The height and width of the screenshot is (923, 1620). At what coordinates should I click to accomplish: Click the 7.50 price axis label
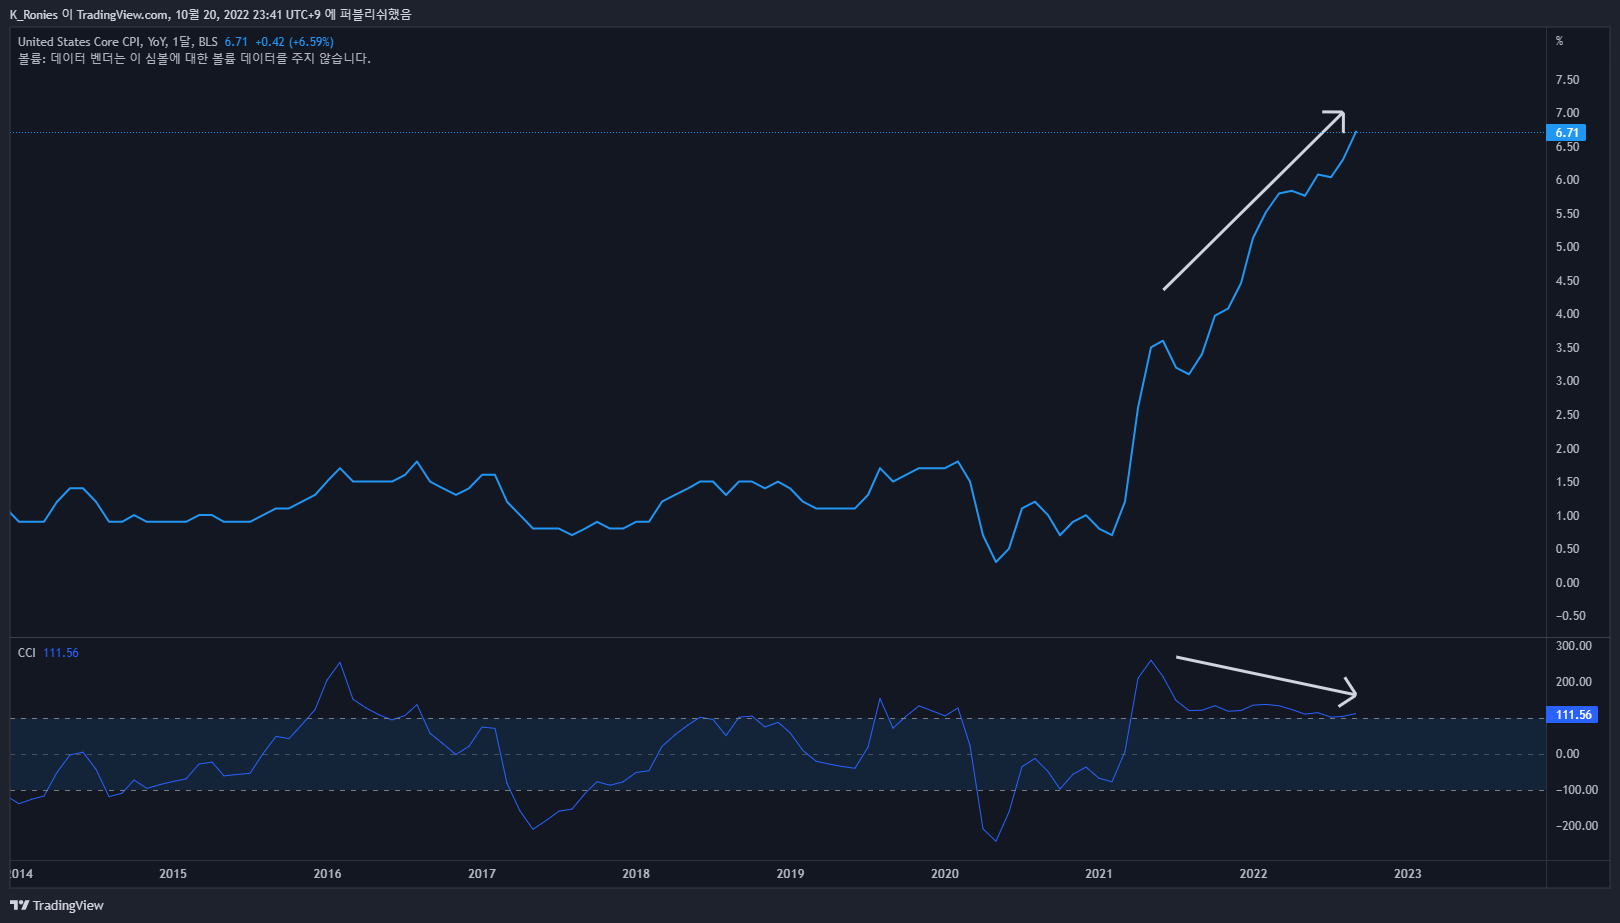click(1567, 80)
